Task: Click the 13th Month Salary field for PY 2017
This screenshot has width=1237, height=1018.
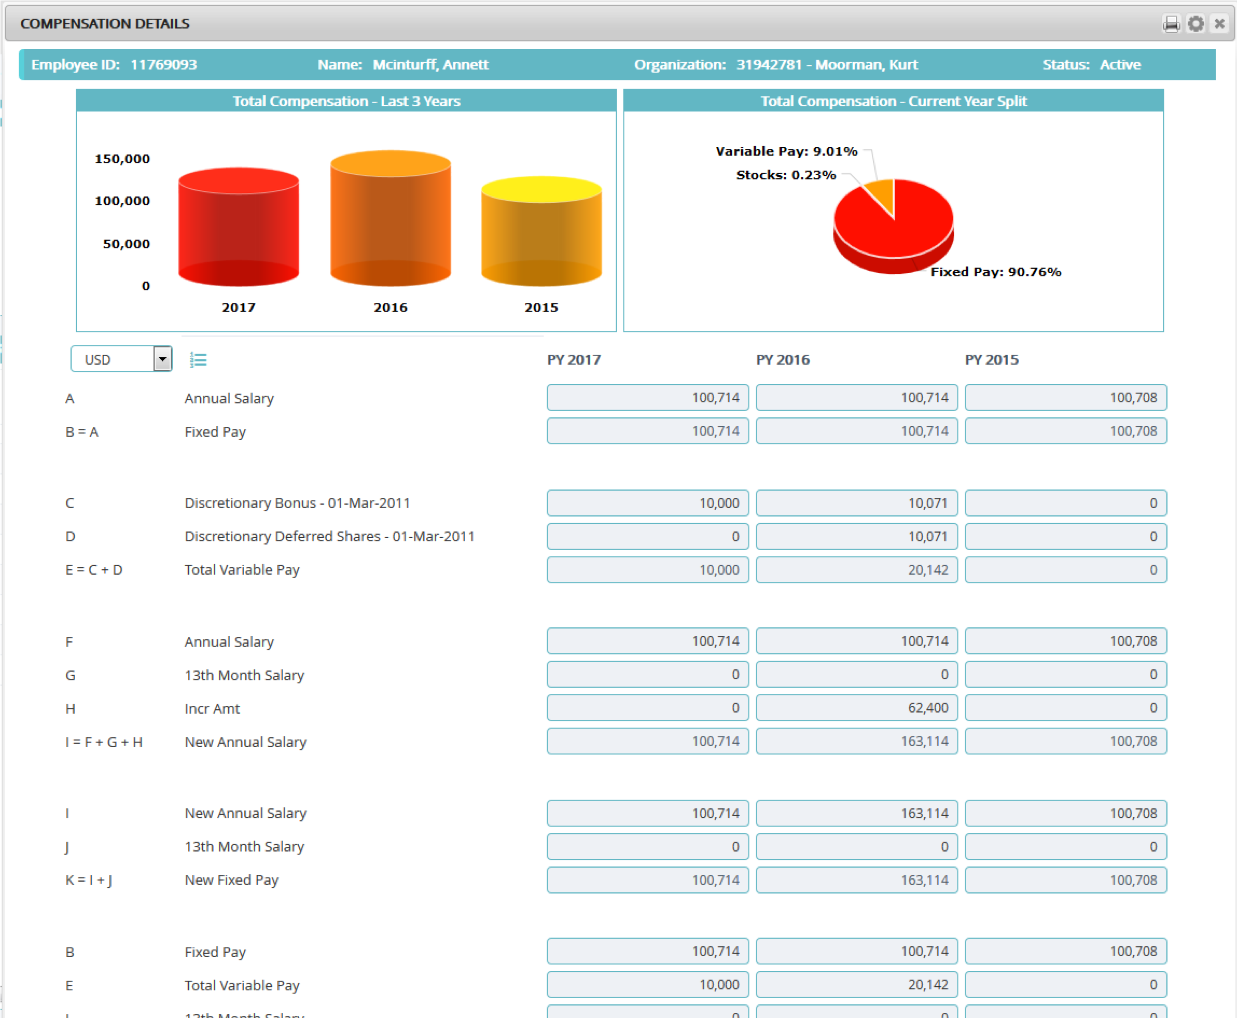Action: point(647,674)
